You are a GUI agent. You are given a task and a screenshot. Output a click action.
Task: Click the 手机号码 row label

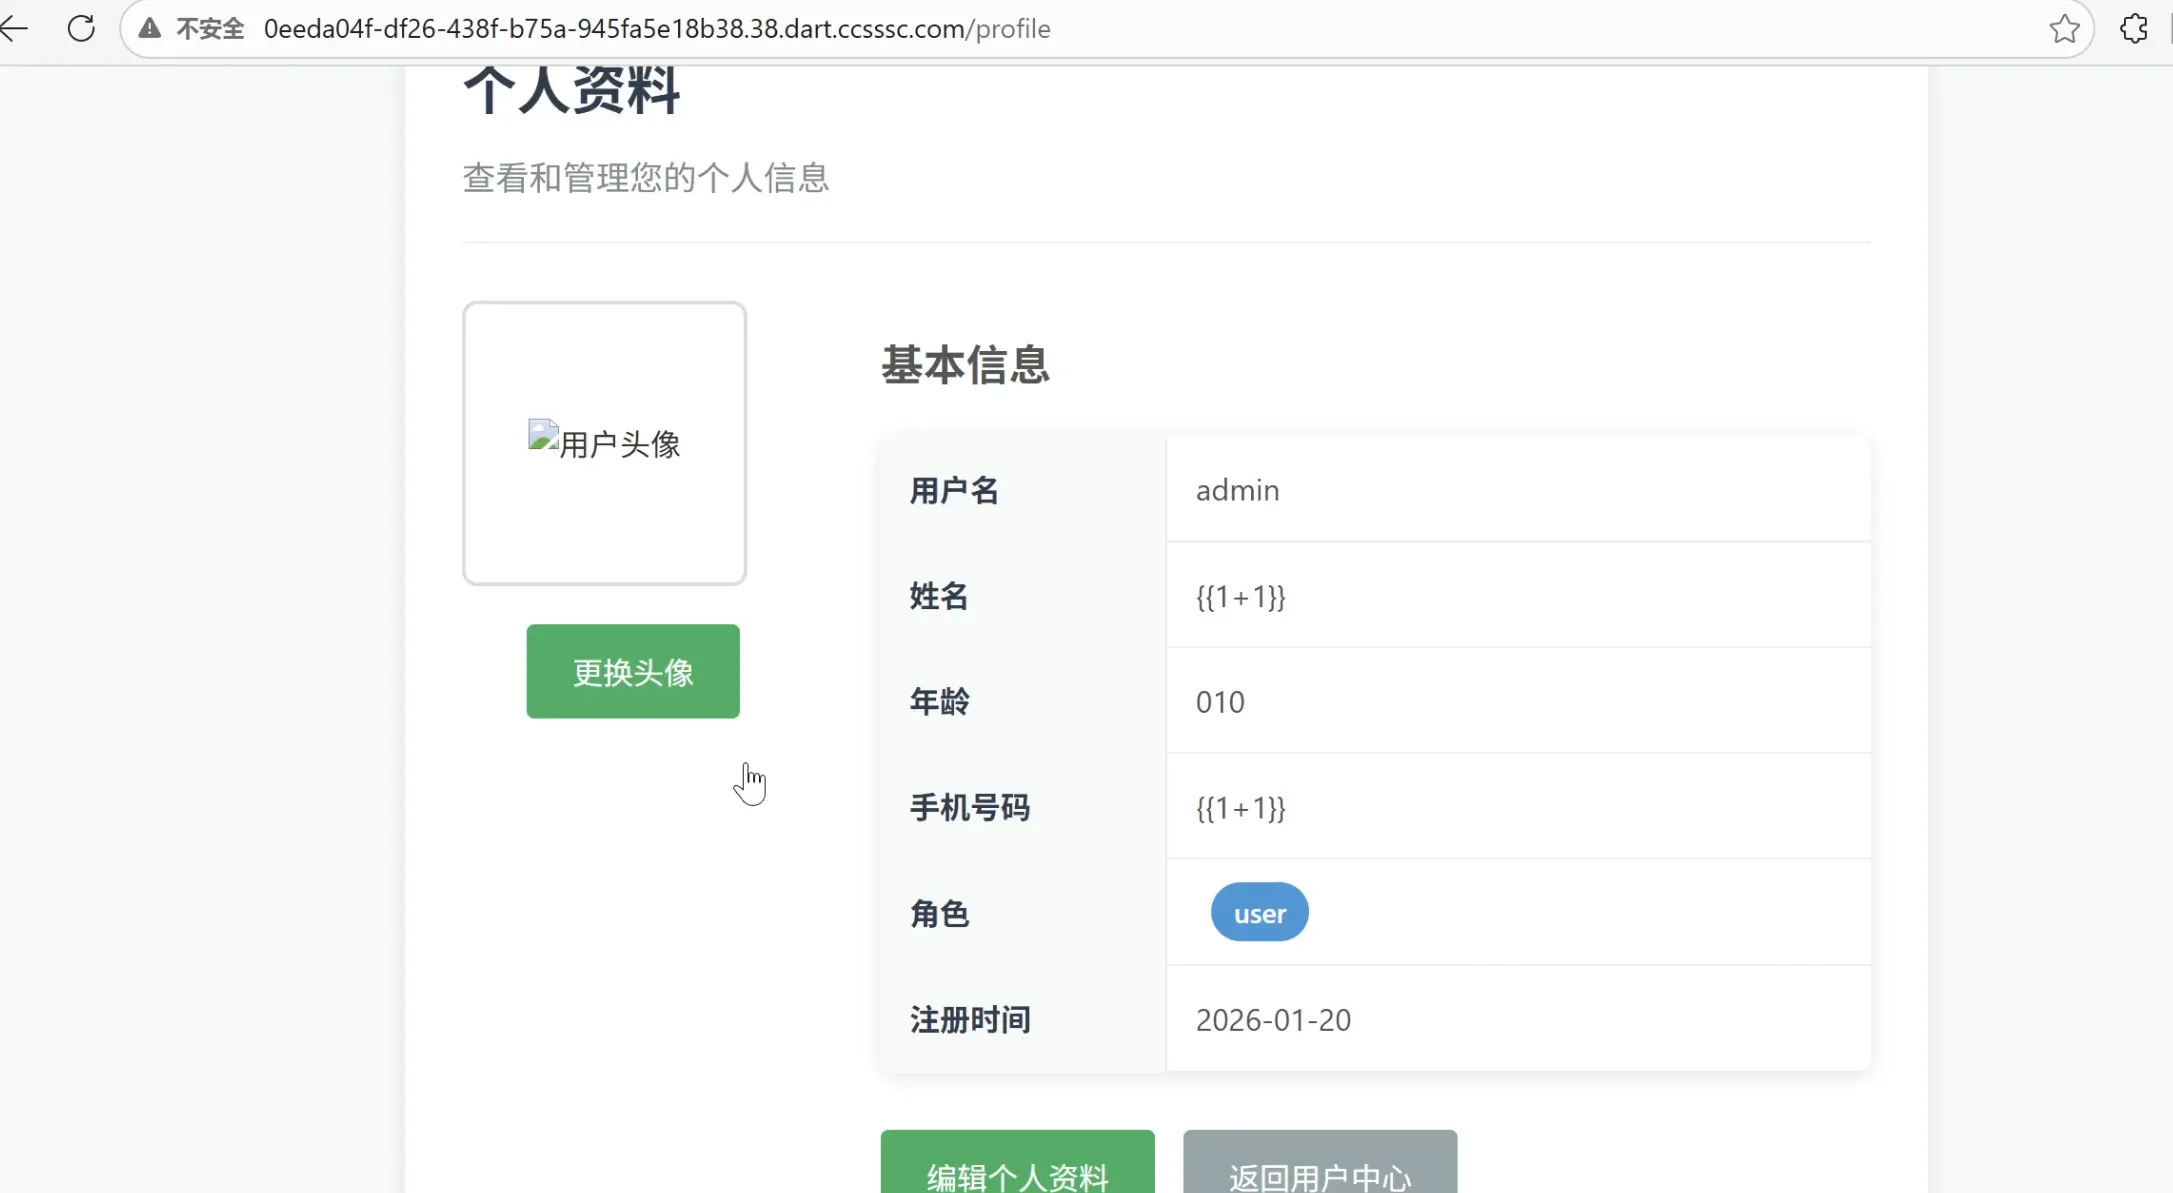968,808
